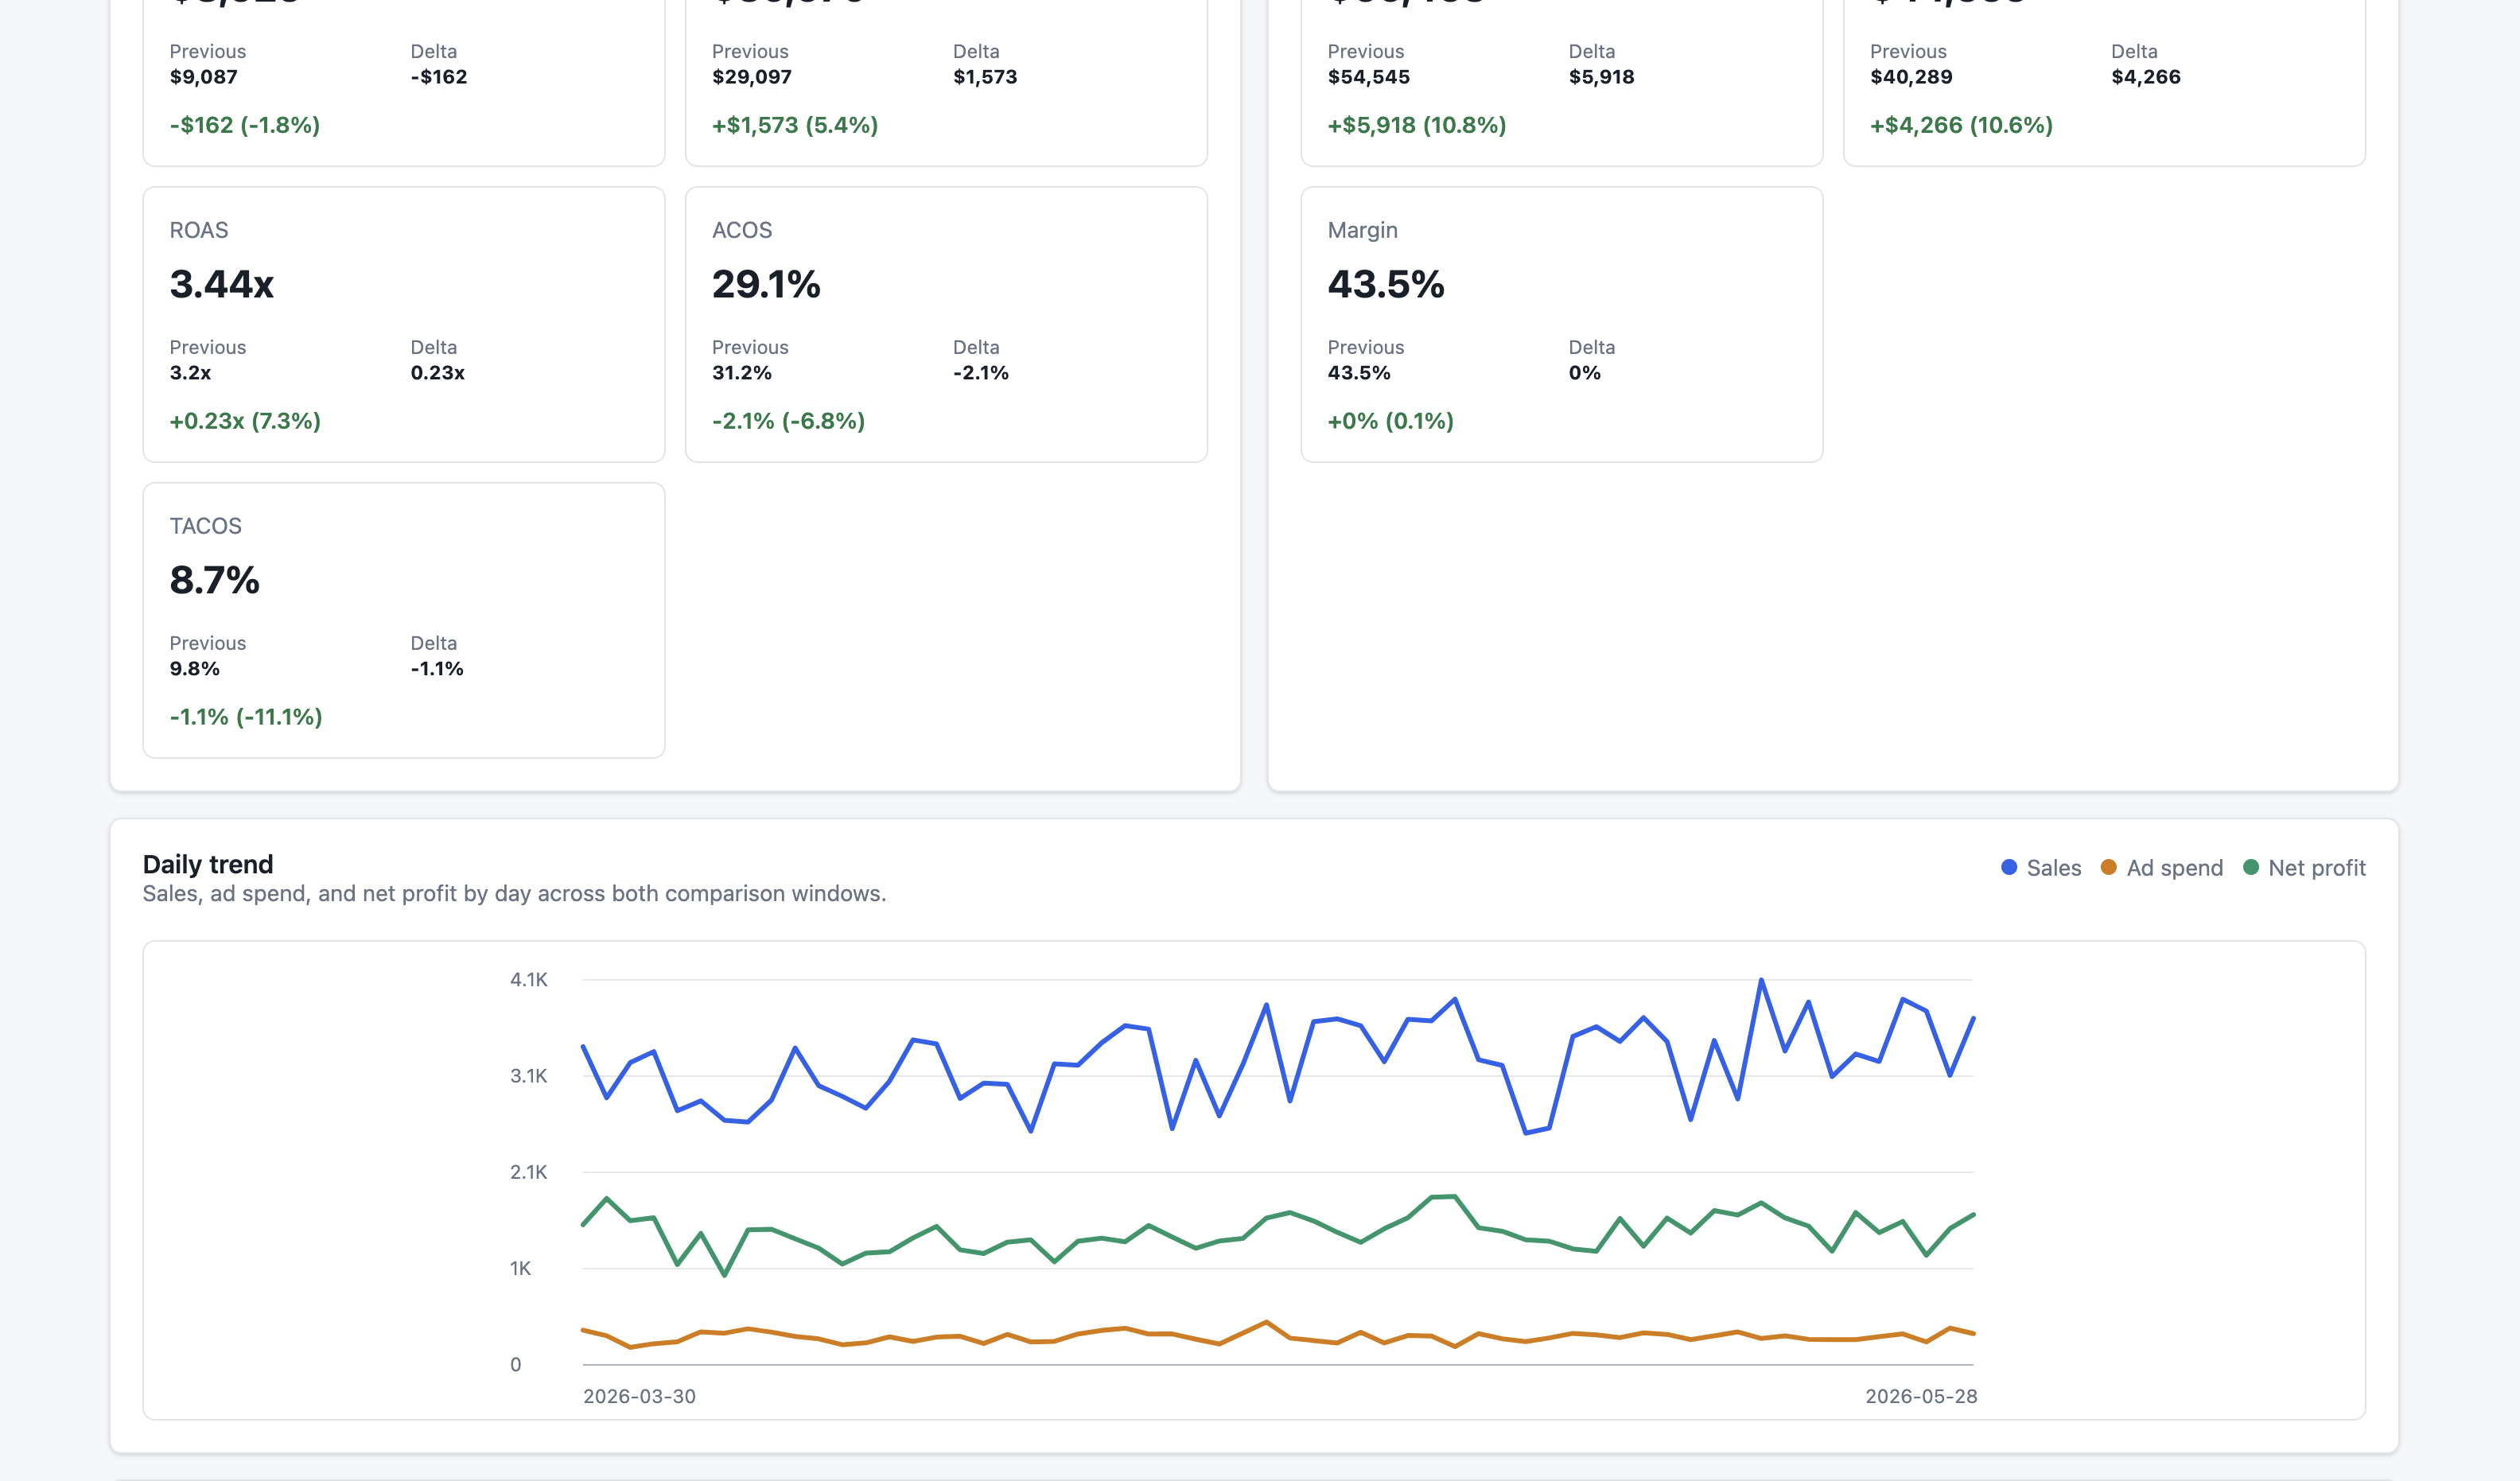Select the ROAS card title
Viewport: 2520px width, 1481px height.
coord(199,230)
